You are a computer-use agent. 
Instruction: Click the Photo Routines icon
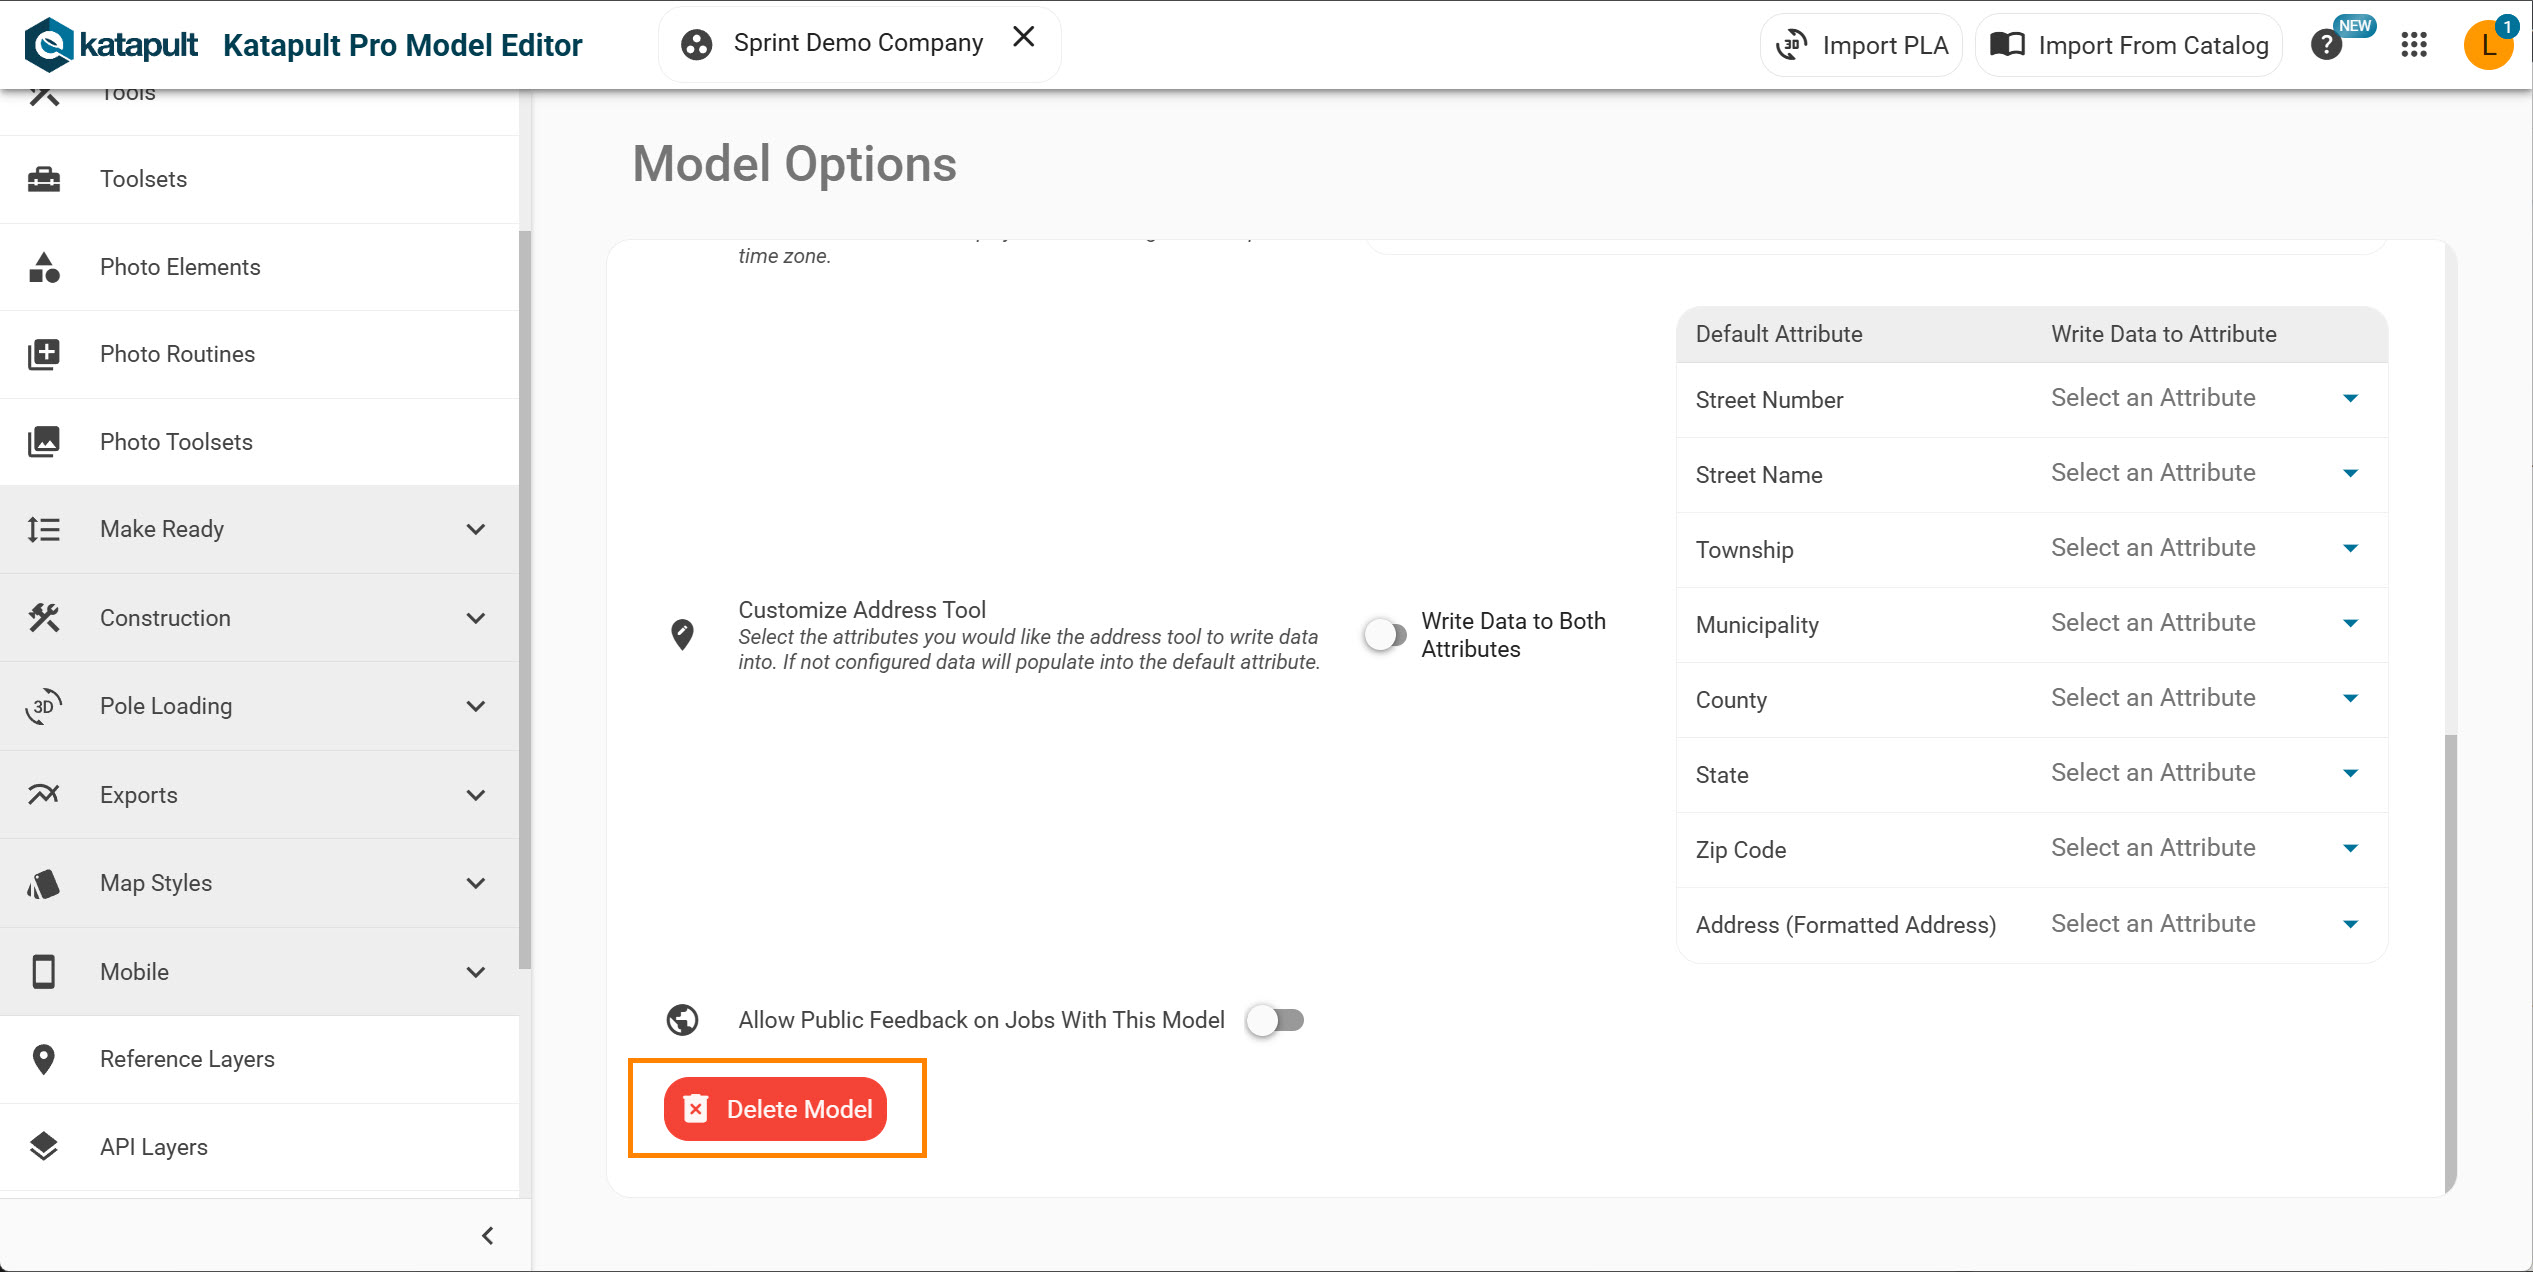tap(44, 354)
